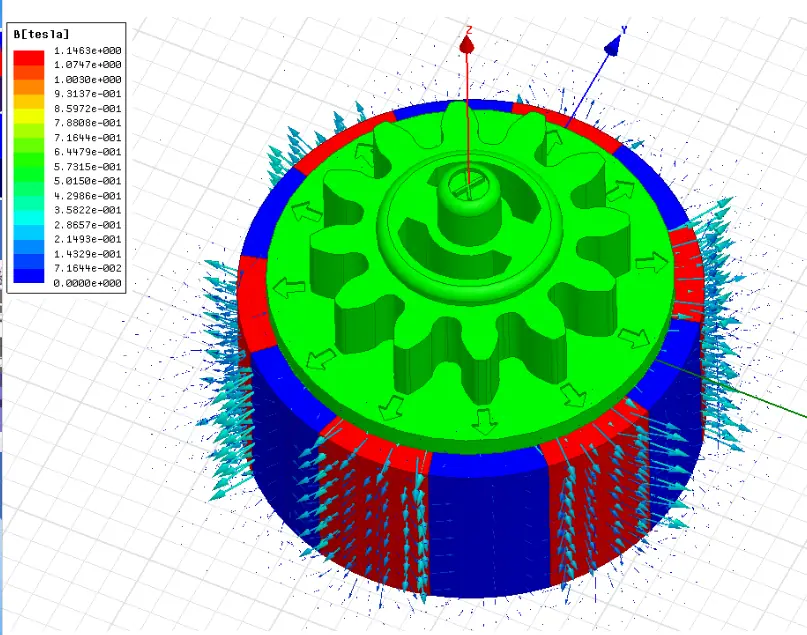Select the central shaft hub of the gear
The image size is (807, 635).
tap(468, 203)
